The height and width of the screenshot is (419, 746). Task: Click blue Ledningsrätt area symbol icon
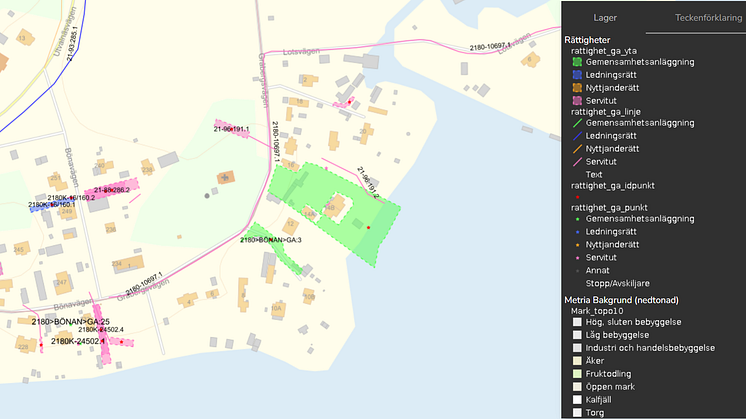[x=577, y=75]
